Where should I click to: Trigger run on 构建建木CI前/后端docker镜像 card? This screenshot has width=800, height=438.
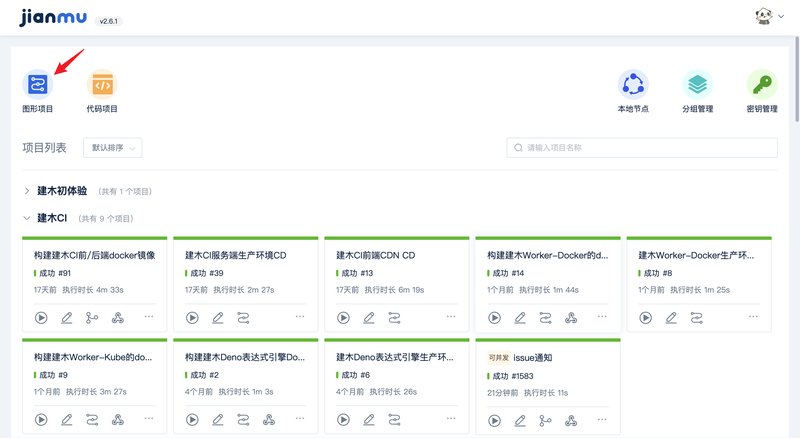42,318
